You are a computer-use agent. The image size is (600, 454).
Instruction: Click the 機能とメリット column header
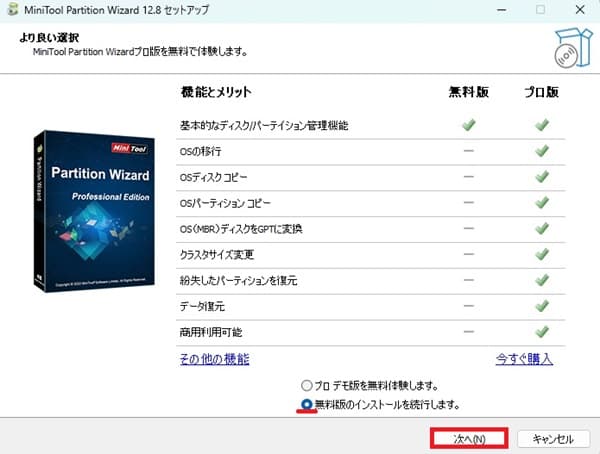point(216,92)
